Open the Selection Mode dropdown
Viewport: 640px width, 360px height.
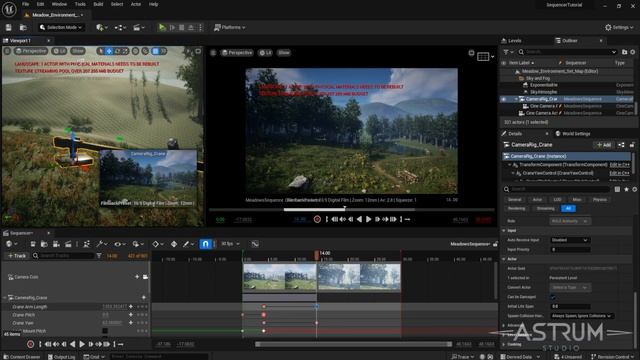pyautogui.click(x=61, y=27)
